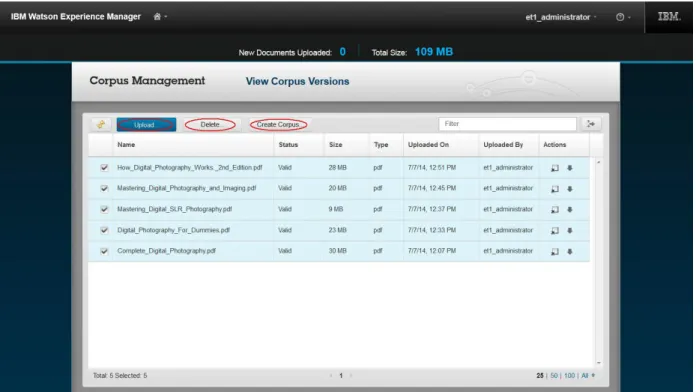Open the et1_administrator user dropdown
This screenshot has height=392, width=696.
(560, 17)
